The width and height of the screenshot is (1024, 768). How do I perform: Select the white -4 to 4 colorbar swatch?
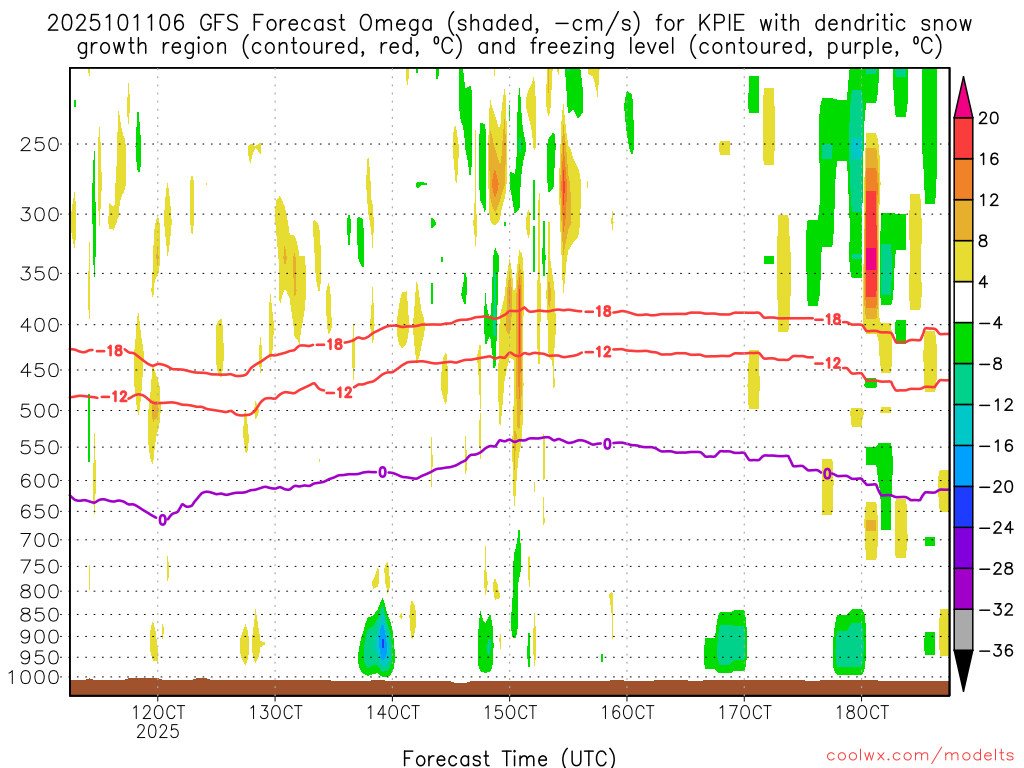tap(963, 302)
